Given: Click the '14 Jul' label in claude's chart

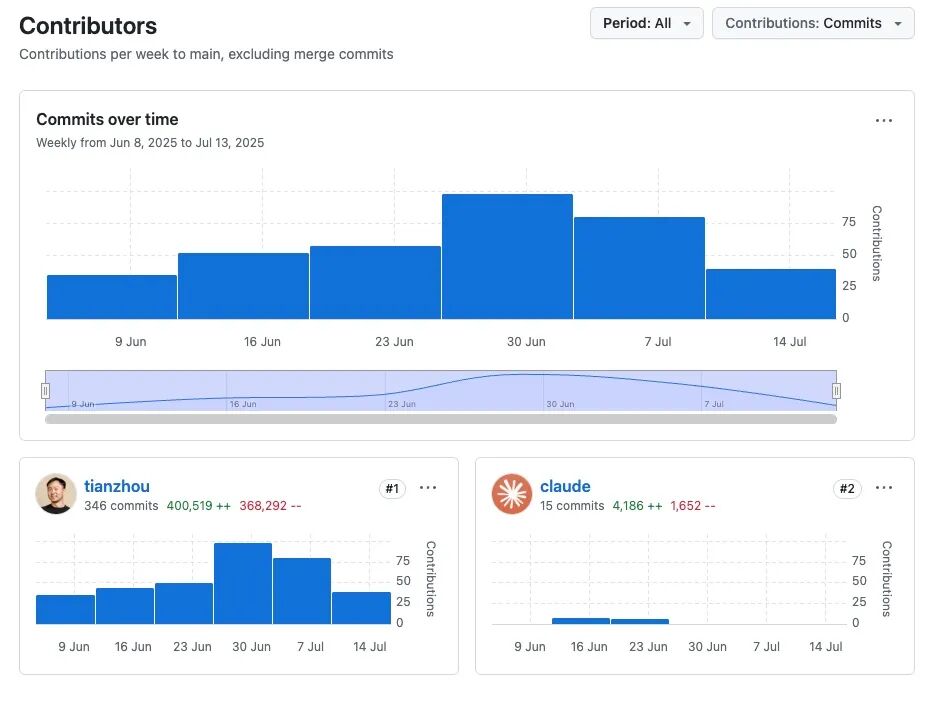Looking at the screenshot, I should [826, 647].
